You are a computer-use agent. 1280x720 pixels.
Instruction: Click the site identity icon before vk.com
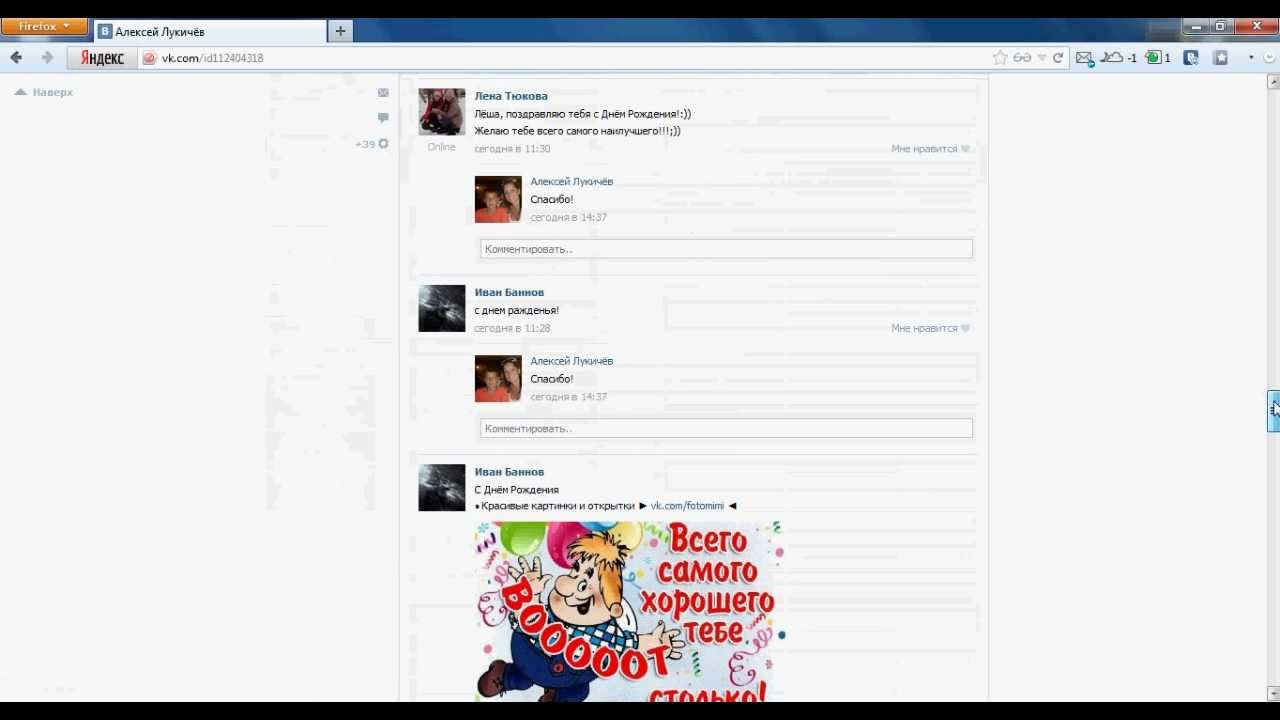(x=150, y=58)
